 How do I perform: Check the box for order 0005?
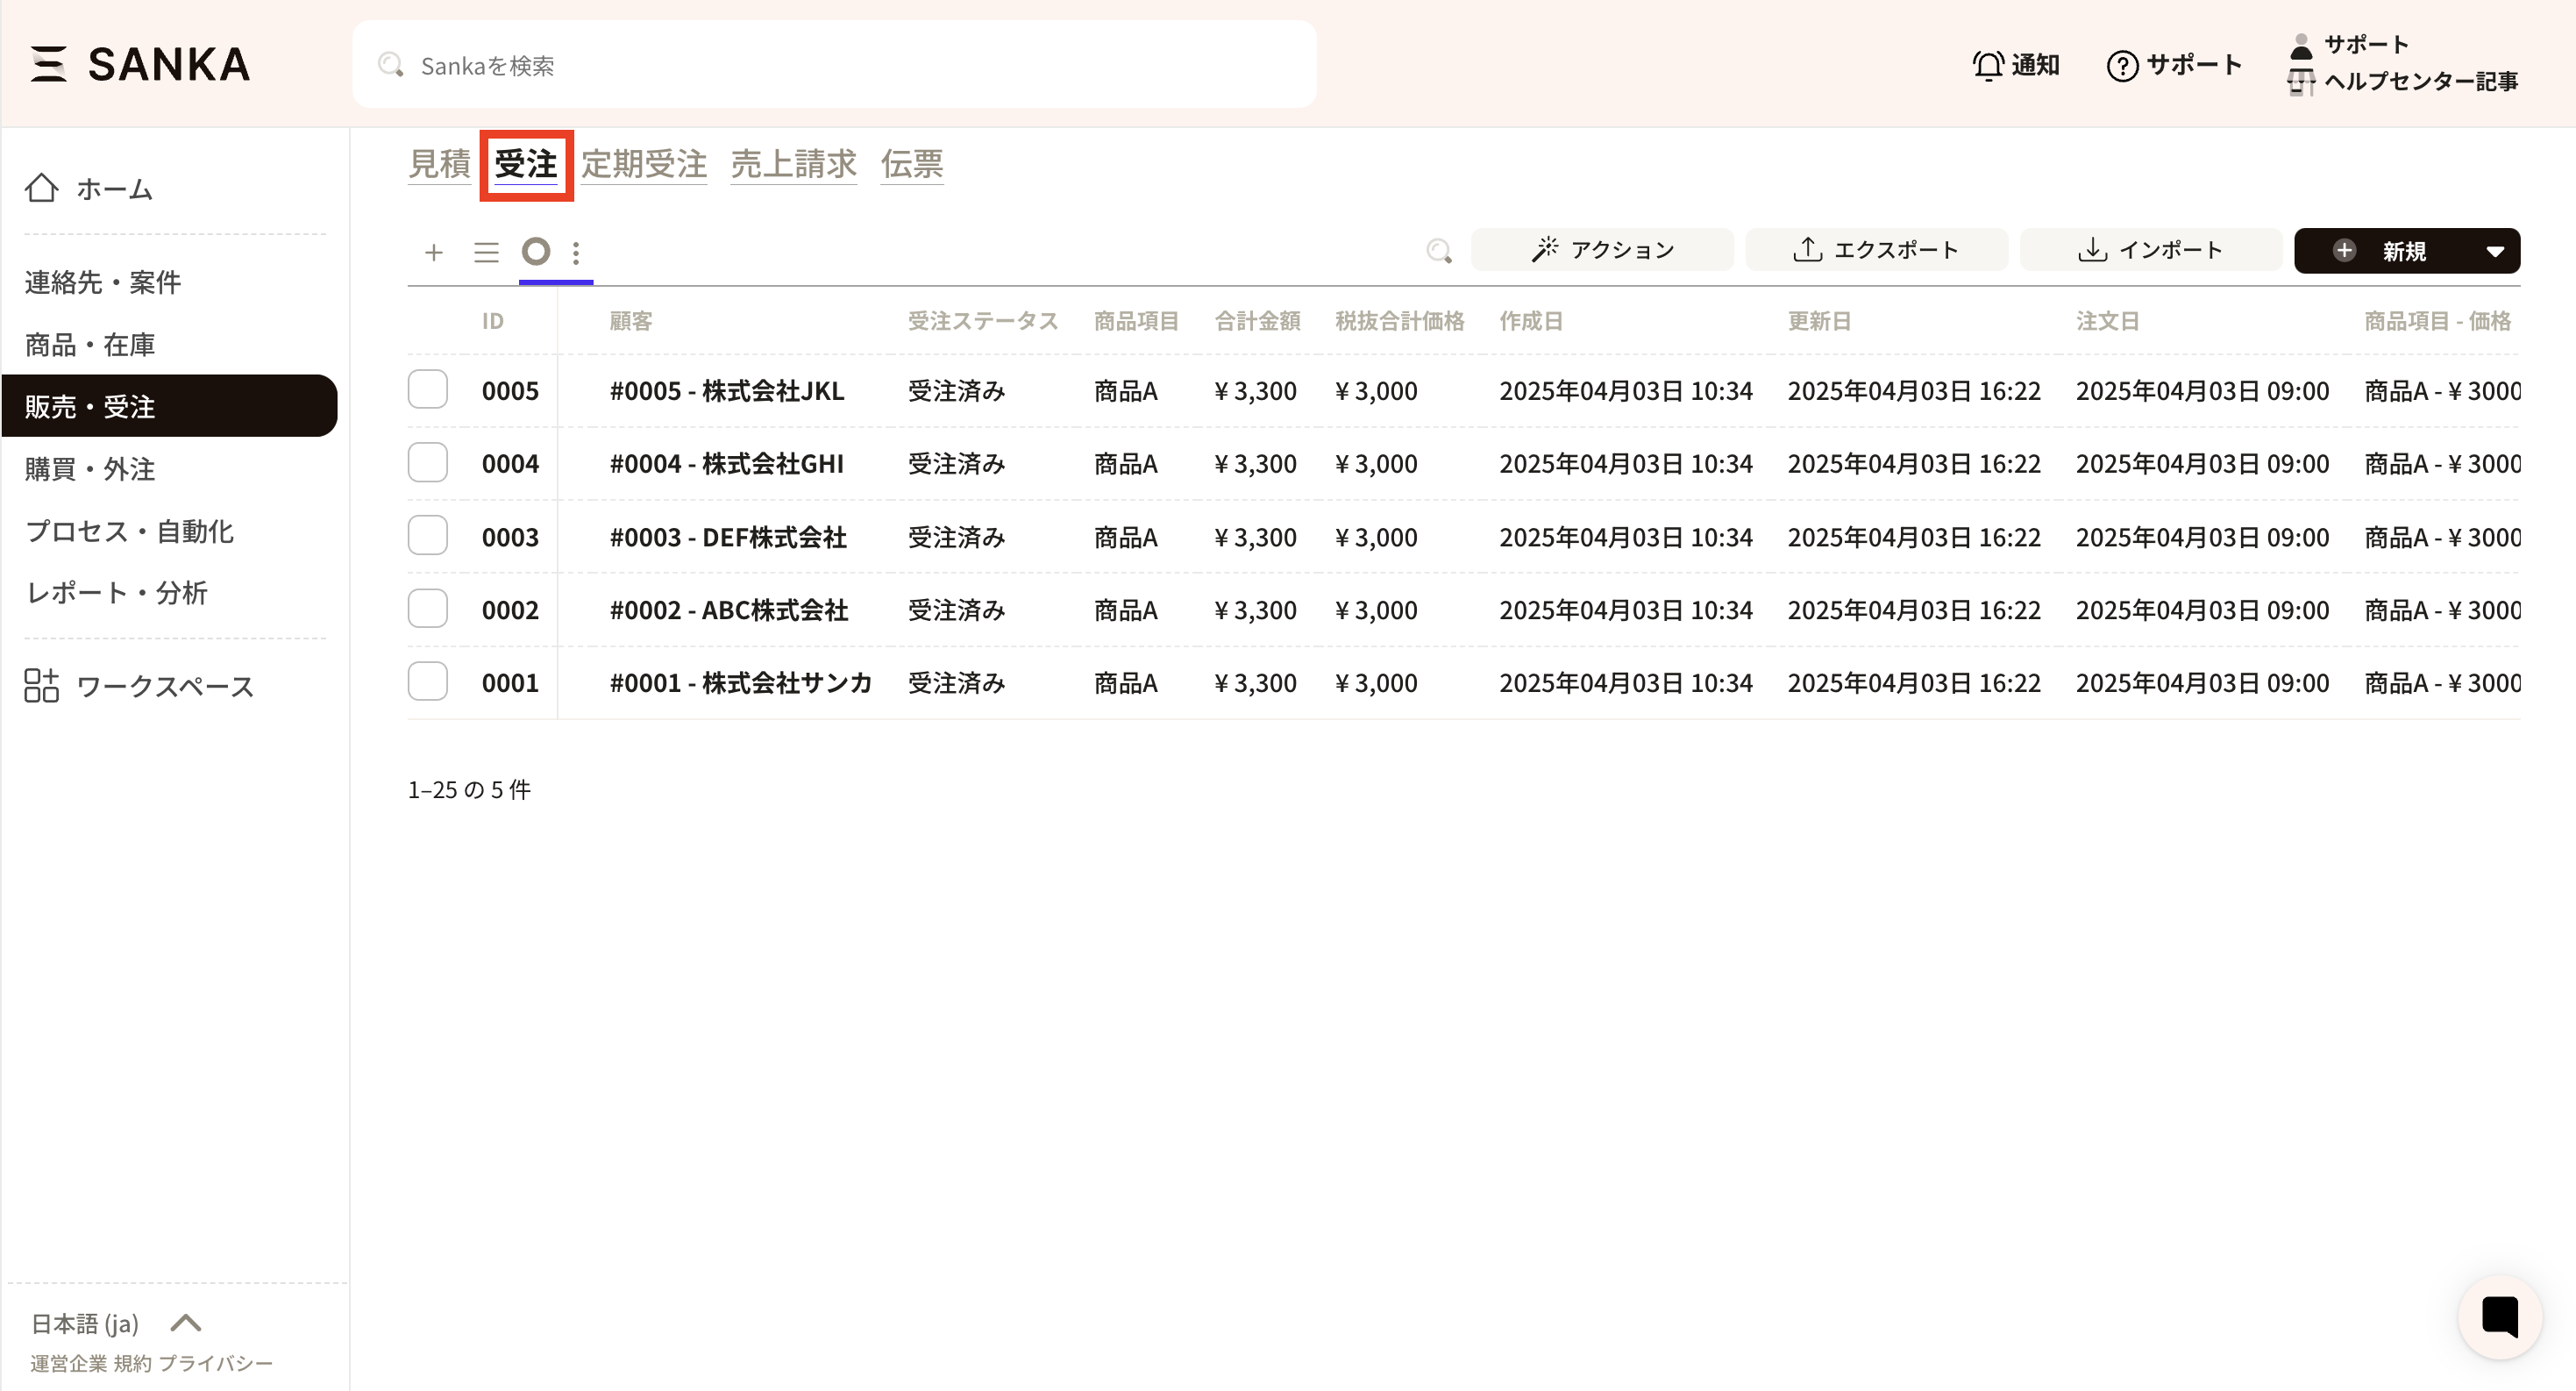[x=428, y=390]
